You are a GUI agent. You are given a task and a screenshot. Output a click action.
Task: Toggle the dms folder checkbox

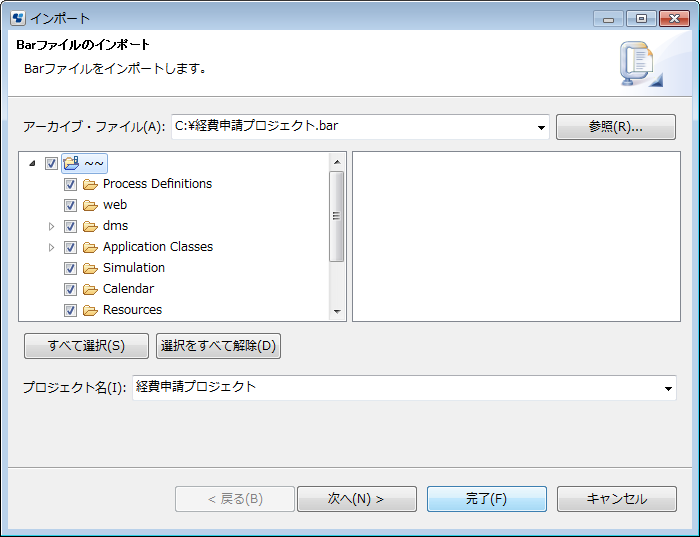70,226
